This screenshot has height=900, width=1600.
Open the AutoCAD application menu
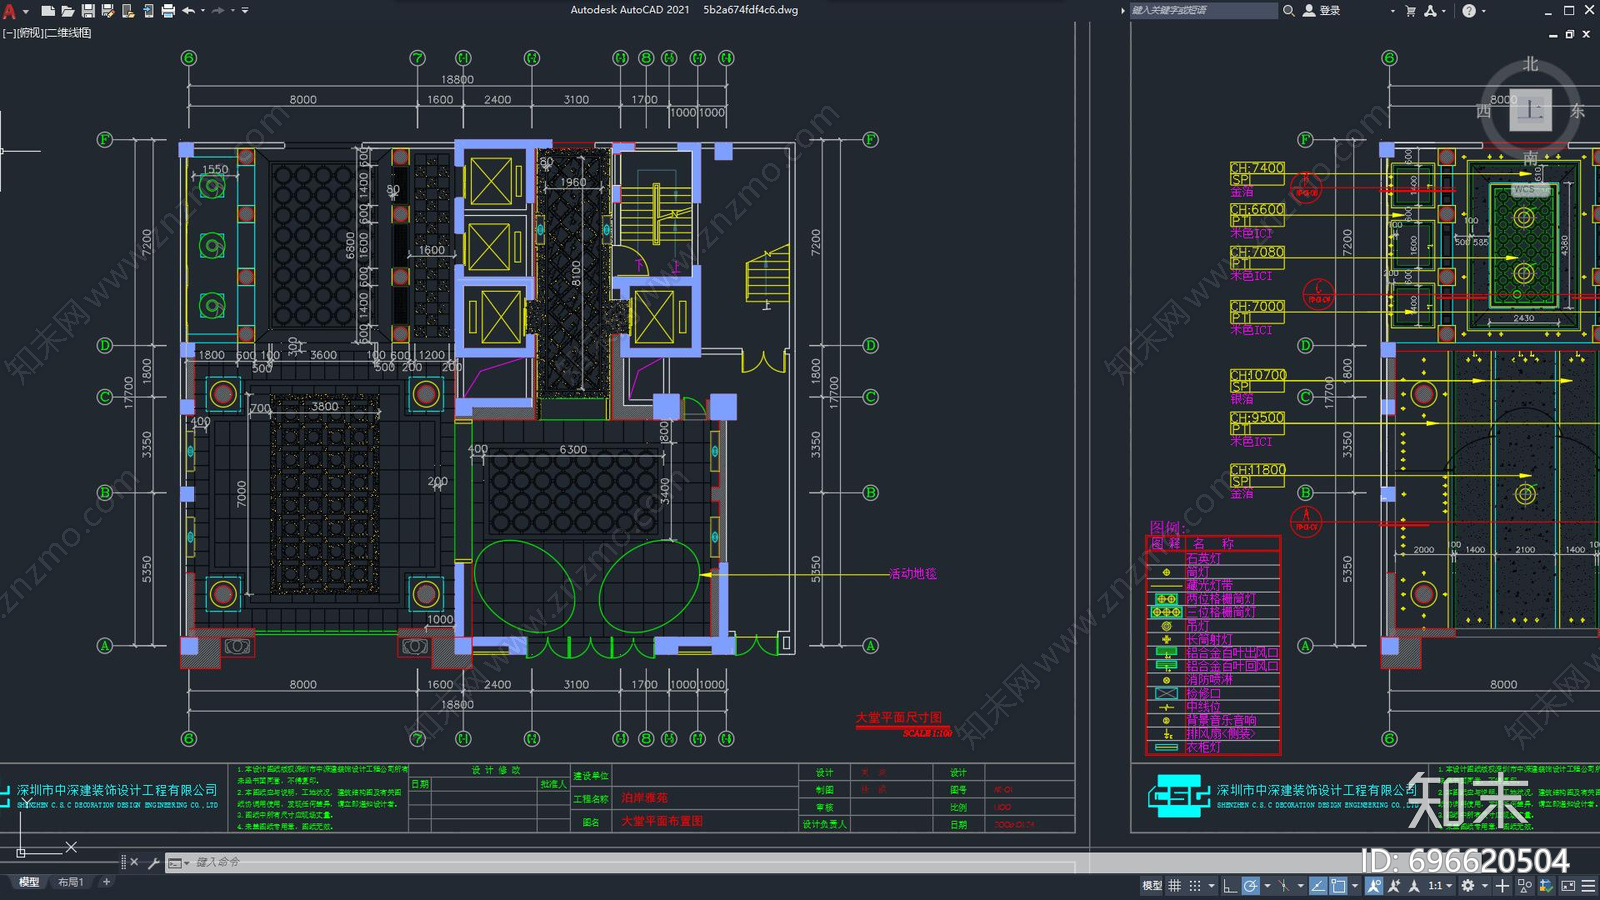click(10, 11)
